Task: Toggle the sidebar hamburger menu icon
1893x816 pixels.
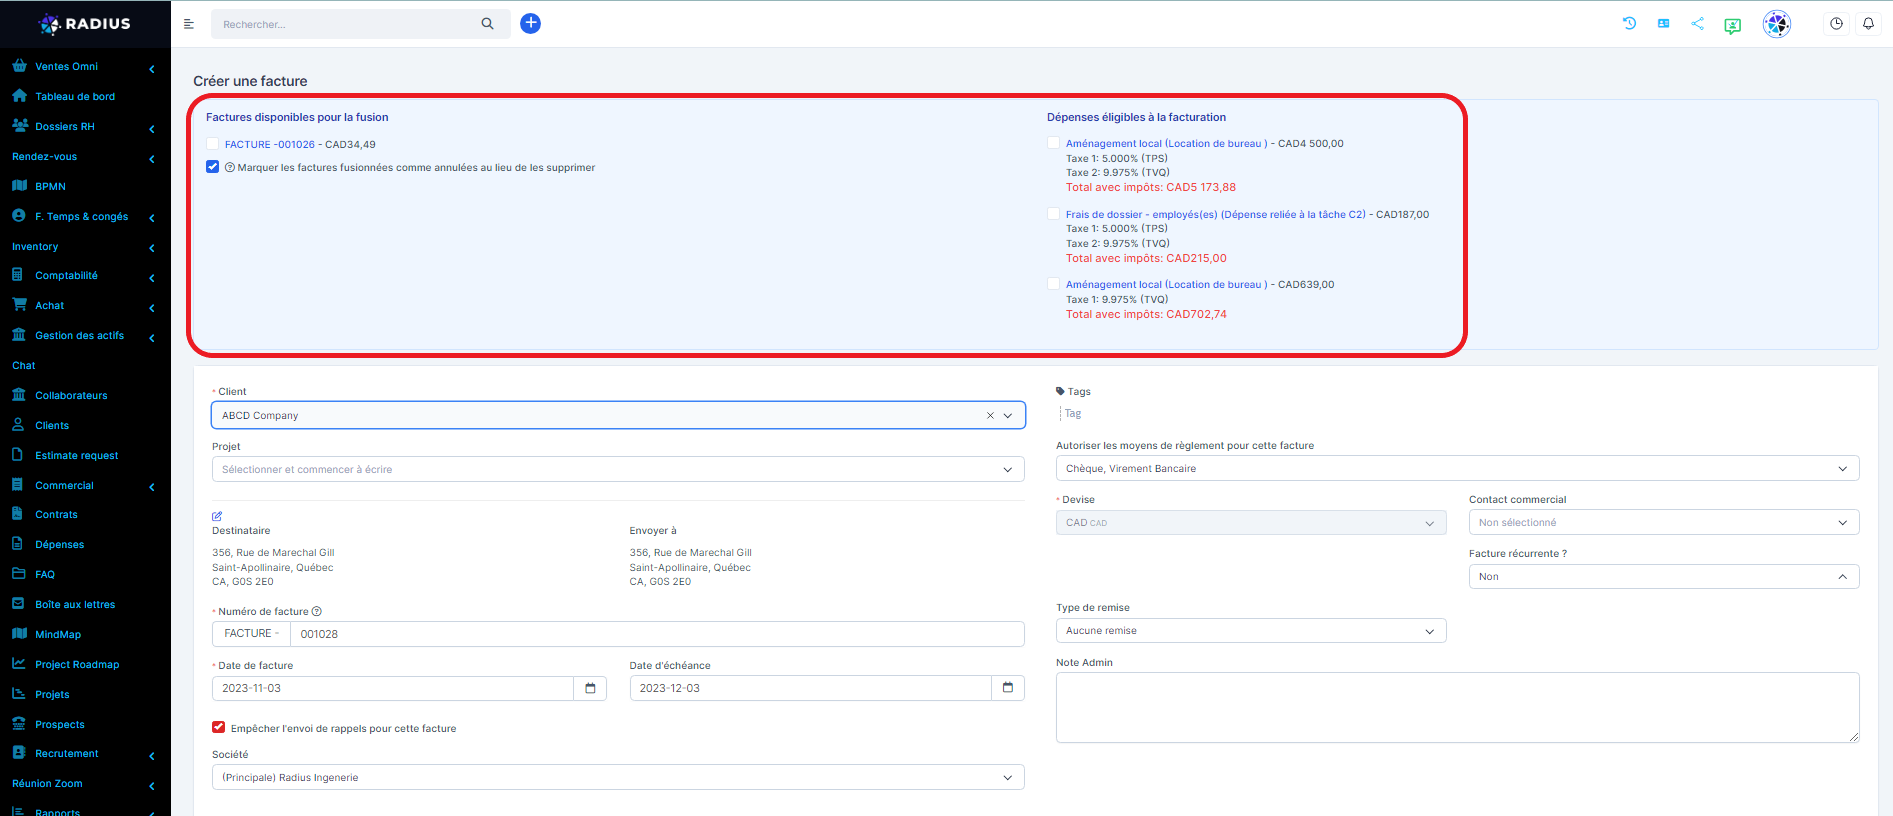Action: point(189,24)
